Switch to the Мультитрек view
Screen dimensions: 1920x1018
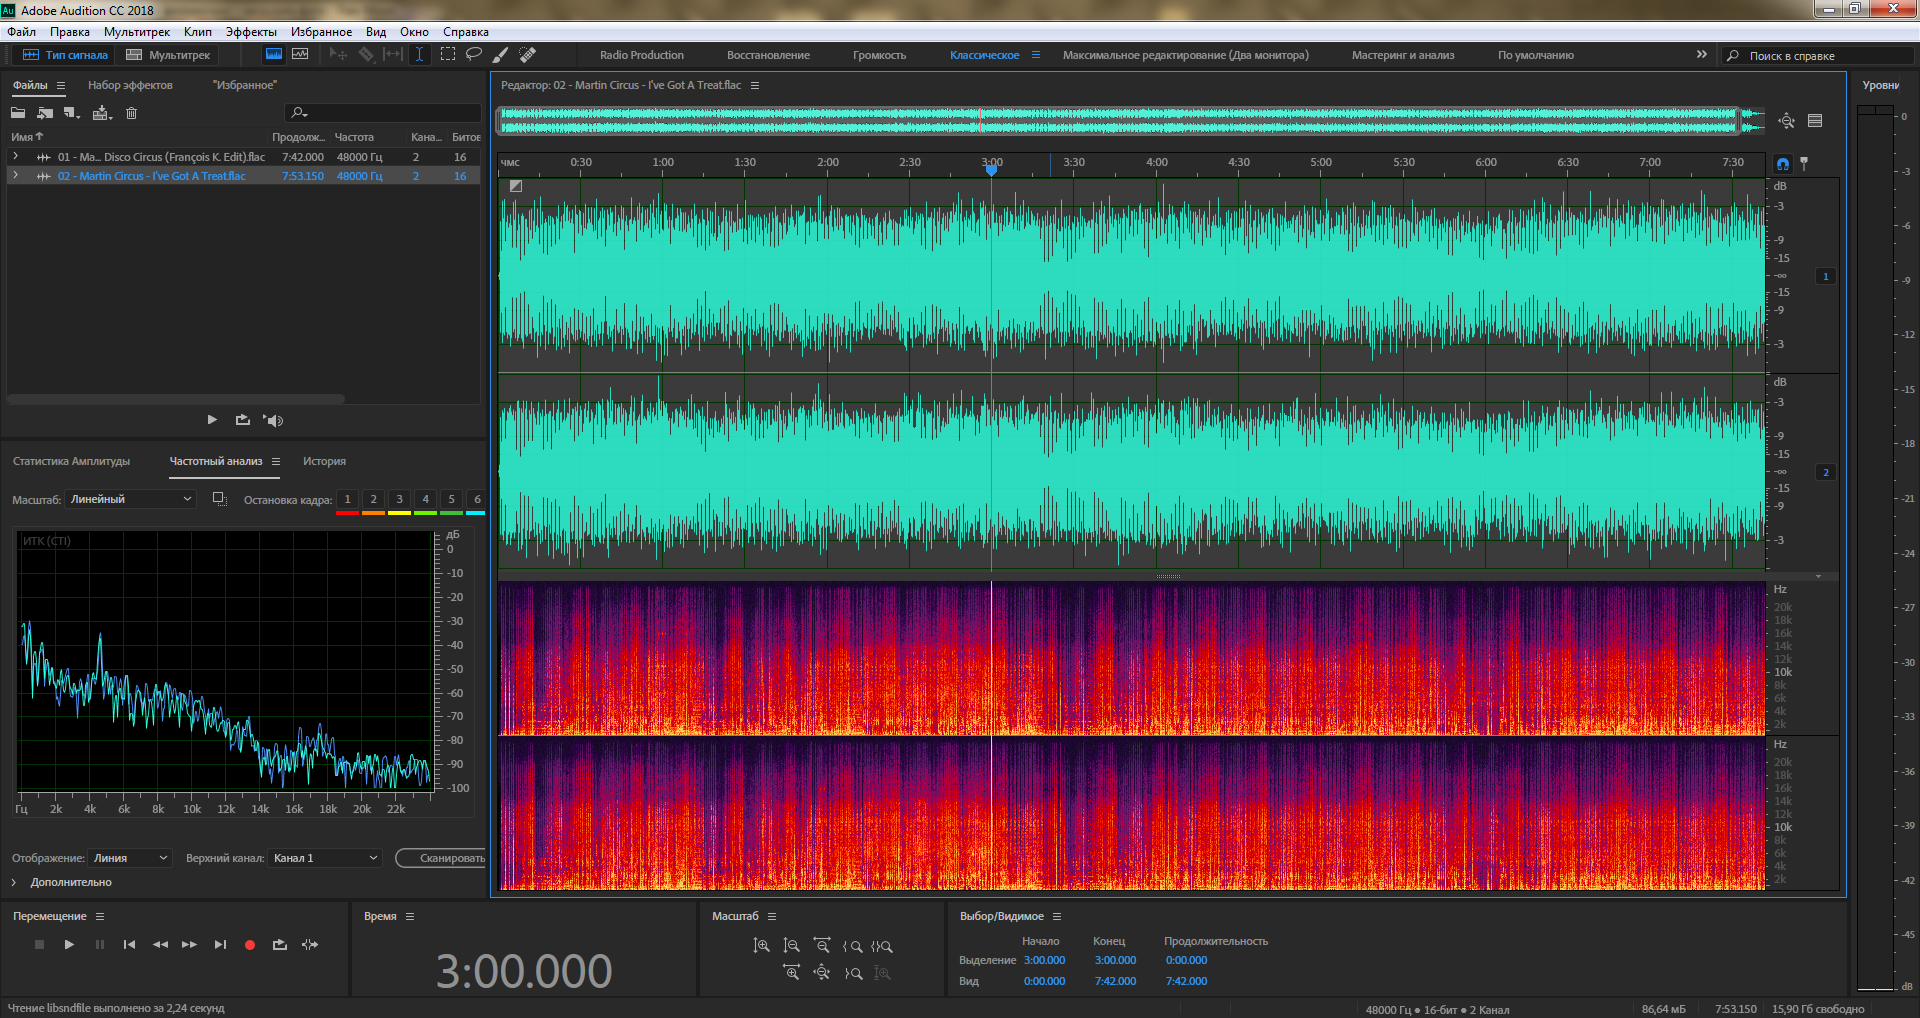tap(168, 55)
